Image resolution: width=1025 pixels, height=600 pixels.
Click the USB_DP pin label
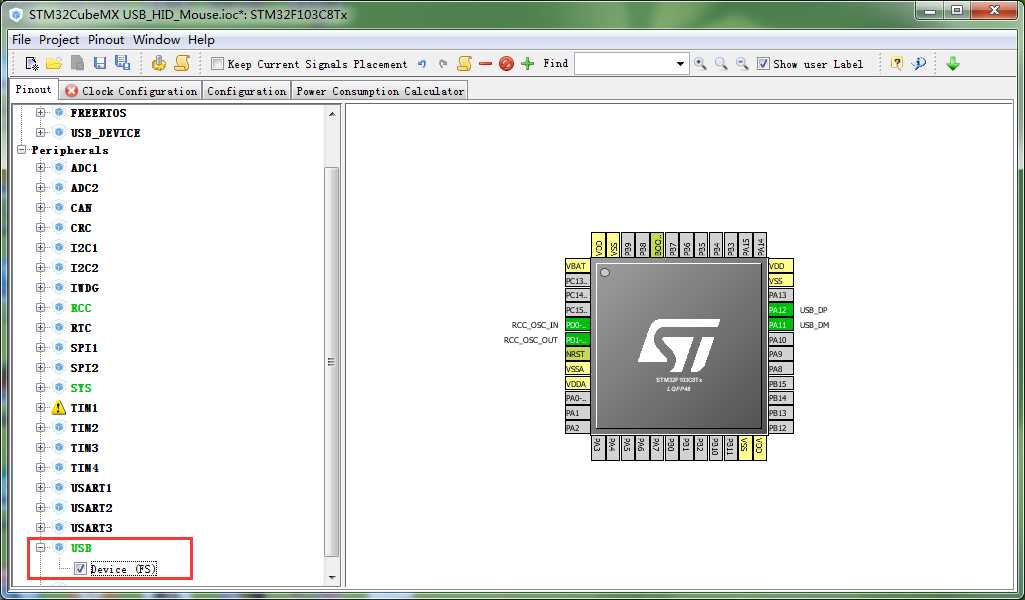[x=813, y=310]
